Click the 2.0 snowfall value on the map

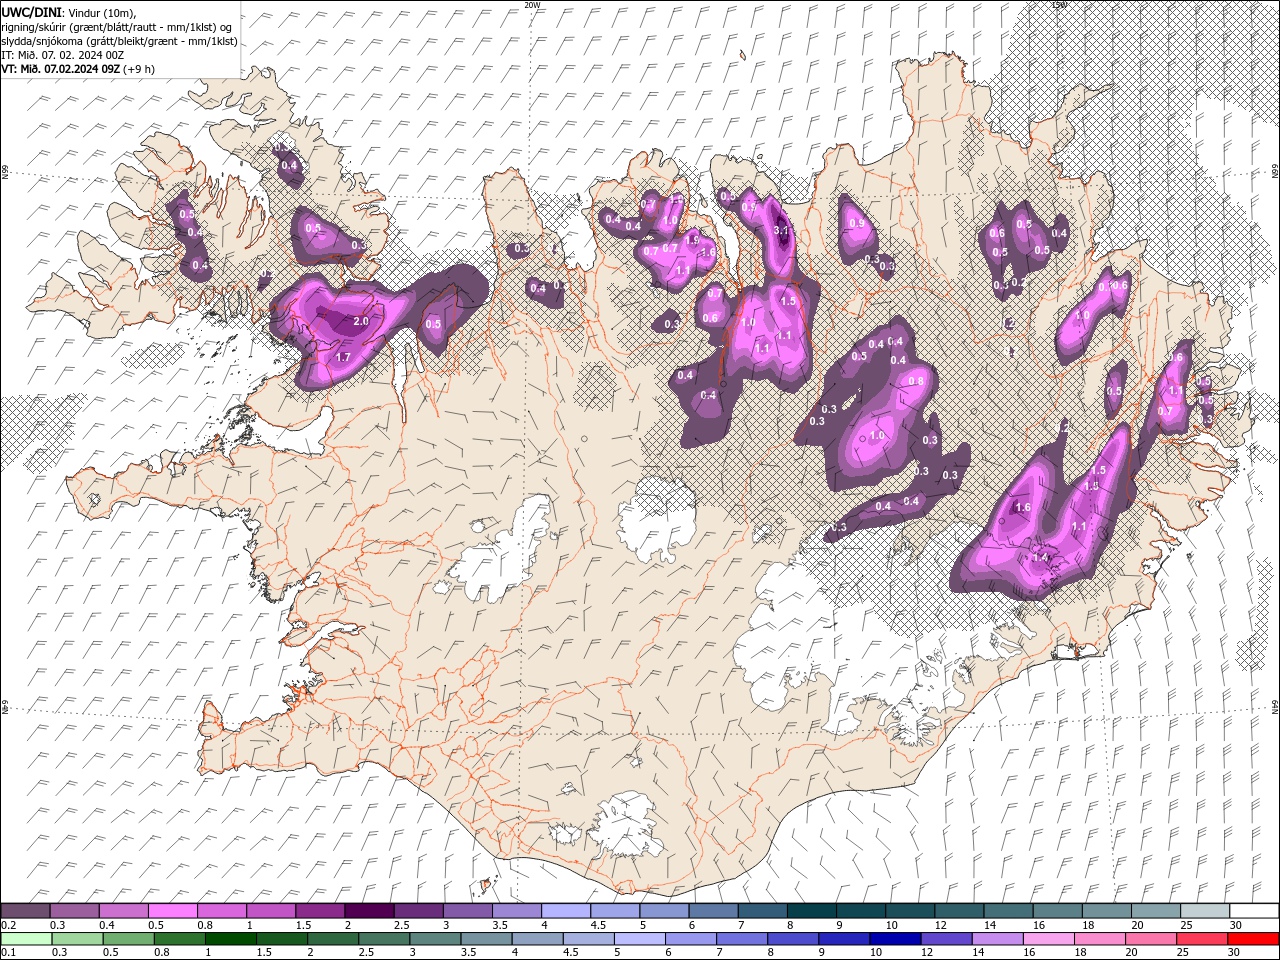[361, 322]
